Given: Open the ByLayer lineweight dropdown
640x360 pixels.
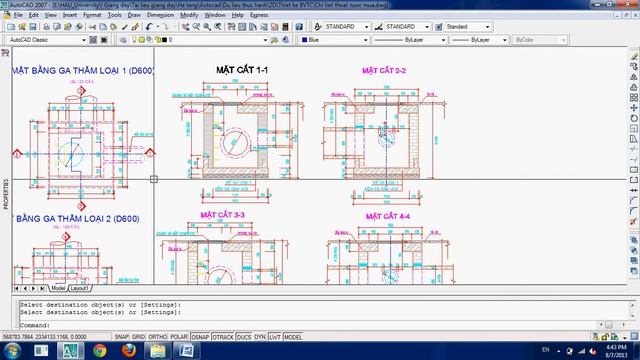Looking at the screenshot, I should tap(504, 40).
